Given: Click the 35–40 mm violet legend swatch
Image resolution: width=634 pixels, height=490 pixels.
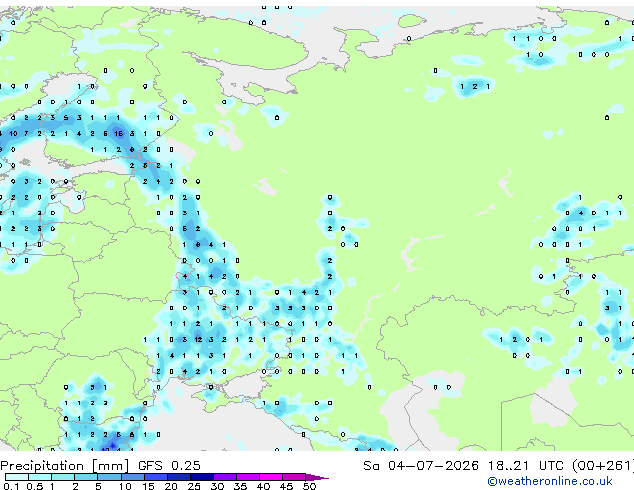Looking at the screenshot, I should pyautogui.click(x=248, y=477).
